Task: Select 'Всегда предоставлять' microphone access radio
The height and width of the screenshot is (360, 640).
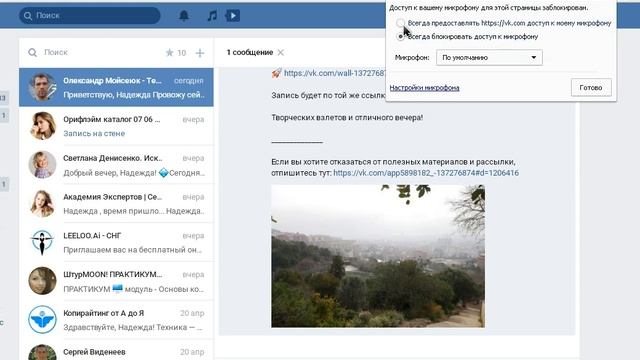Action: [x=400, y=23]
